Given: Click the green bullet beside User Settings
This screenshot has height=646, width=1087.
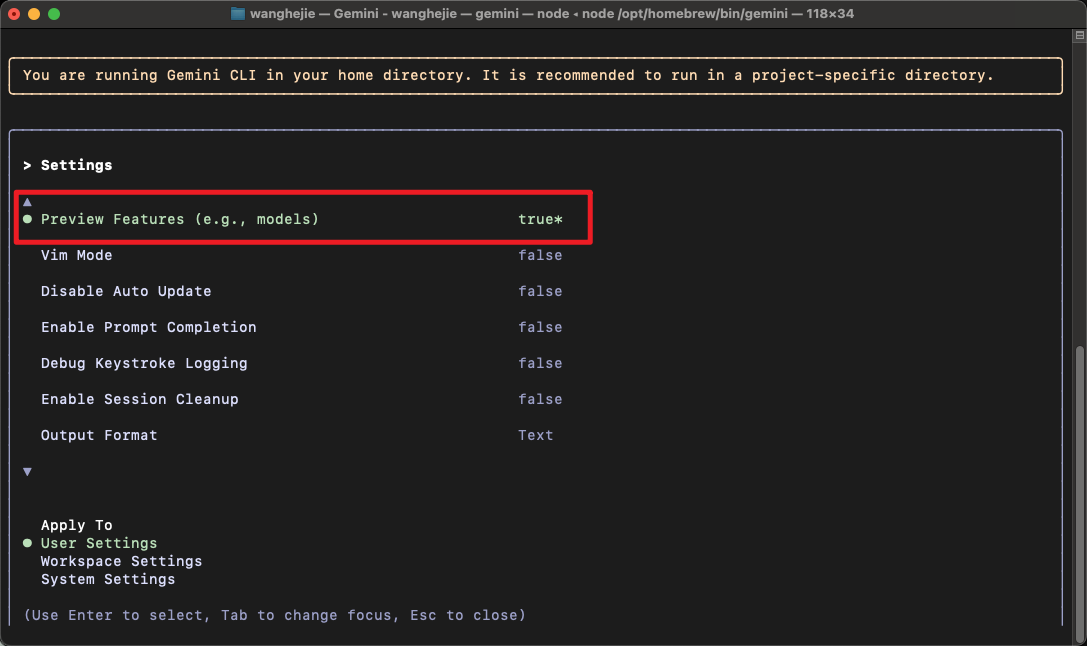Looking at the screenshot, I should (27, 543).
